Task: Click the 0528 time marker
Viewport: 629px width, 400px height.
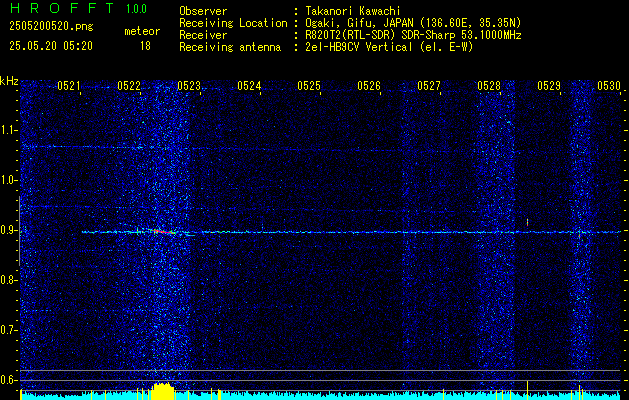Action: click(489, 86)
